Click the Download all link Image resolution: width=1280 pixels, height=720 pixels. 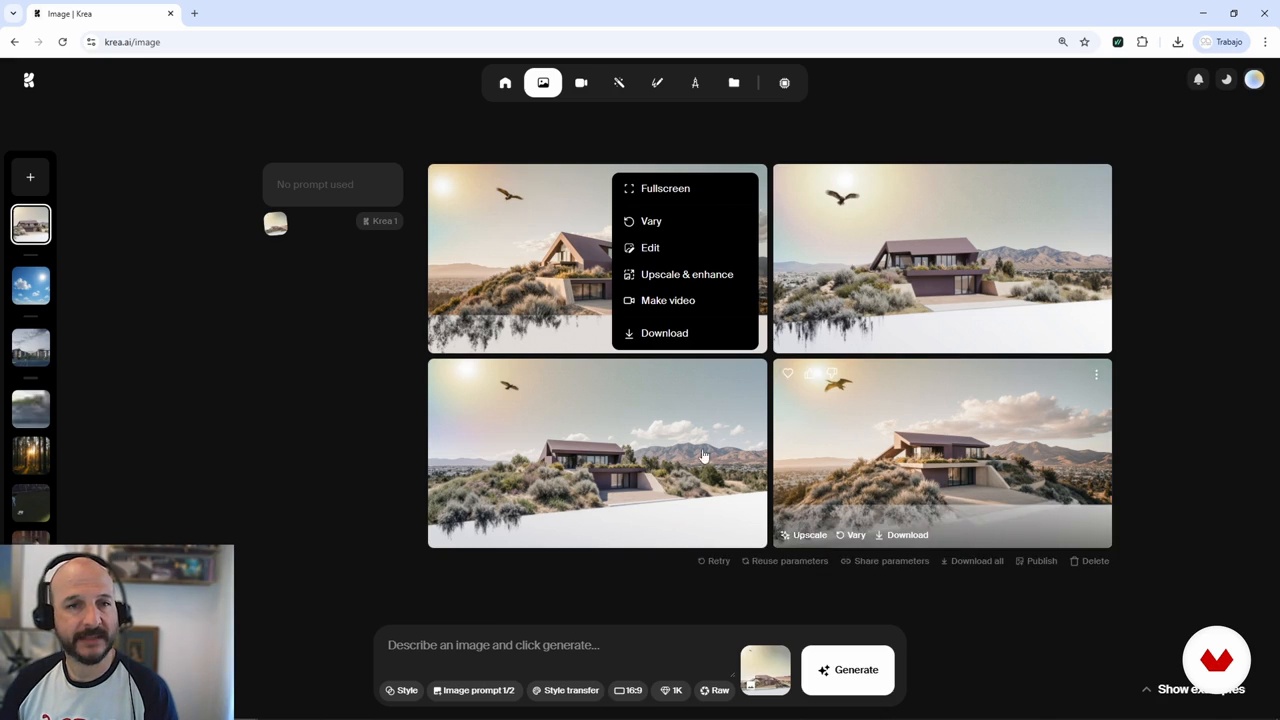972,561
